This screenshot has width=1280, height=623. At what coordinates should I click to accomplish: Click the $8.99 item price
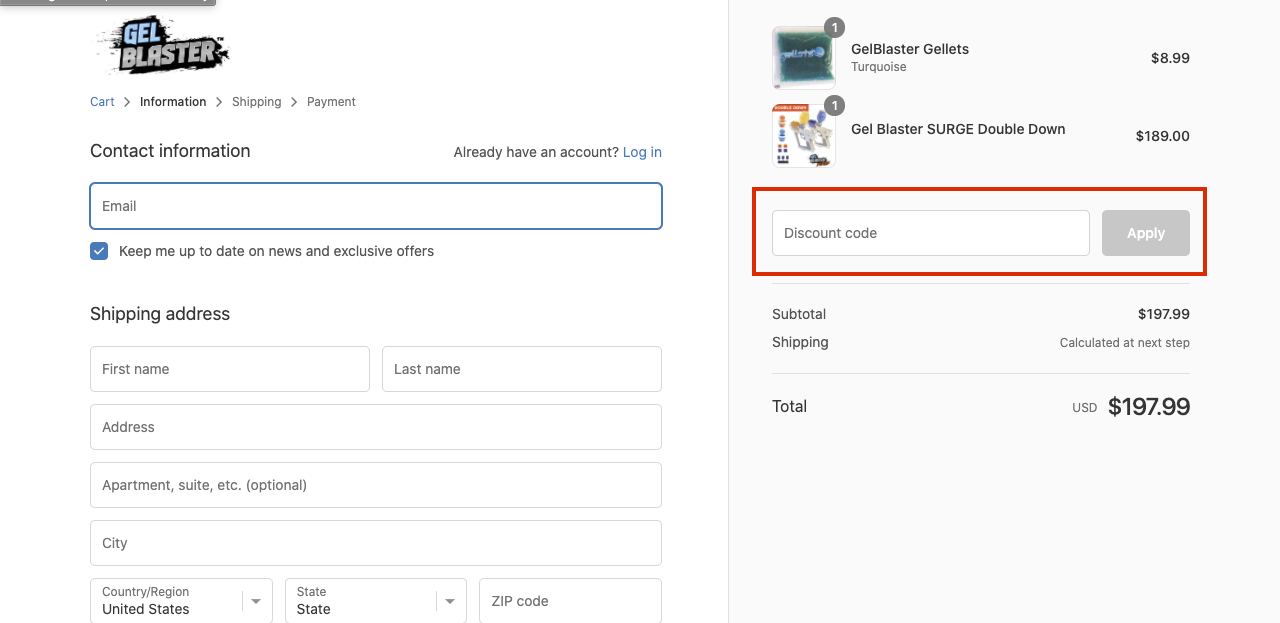1170,58
